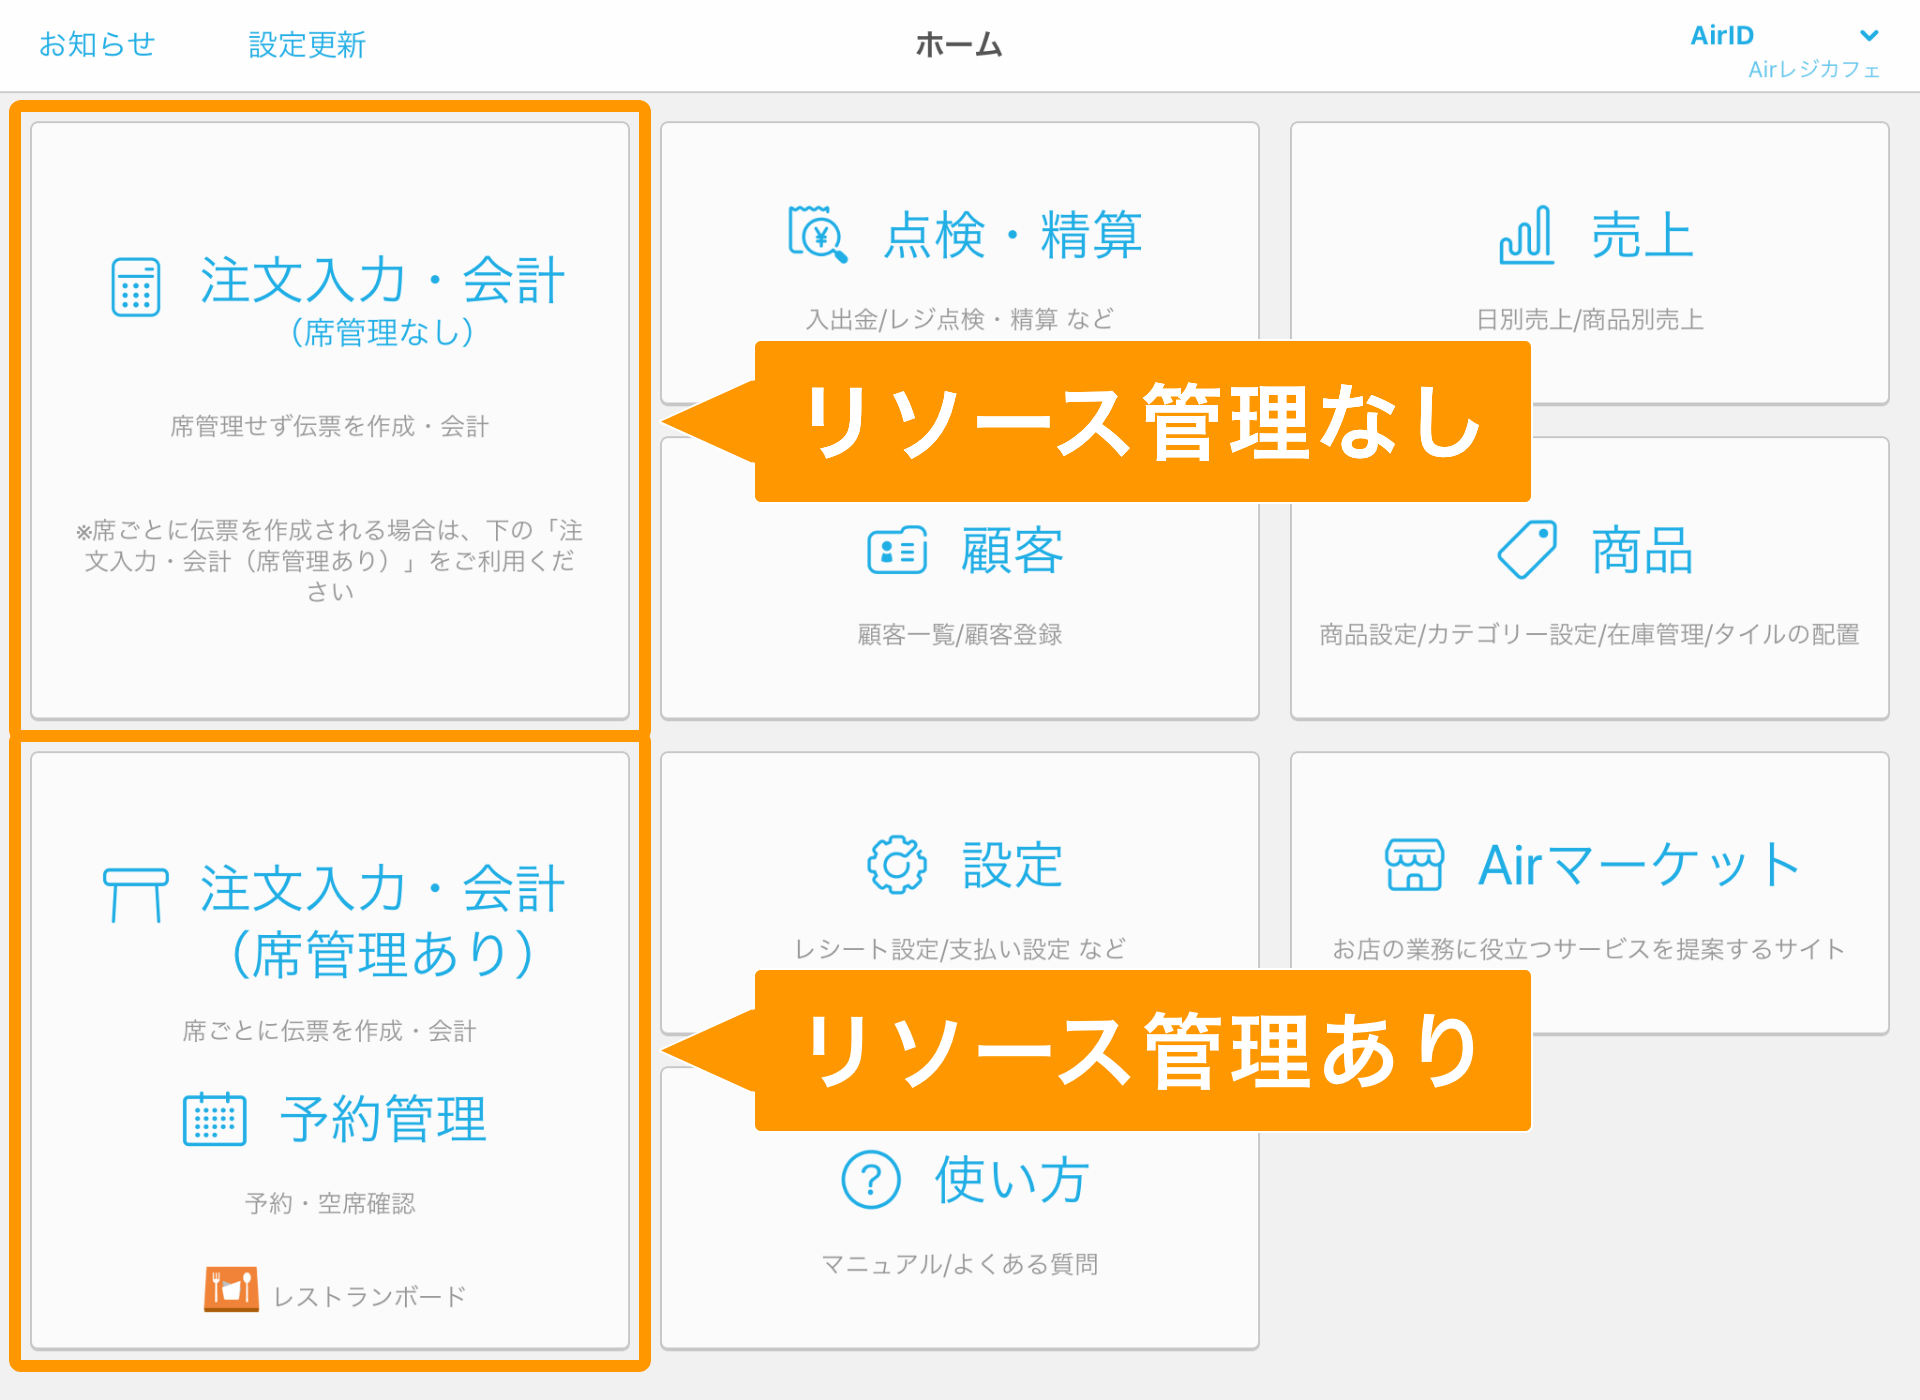Viewport: 1920px width, 1400px height.
Task: Click the customer card icon for 顧客
Action: point(897,551)
